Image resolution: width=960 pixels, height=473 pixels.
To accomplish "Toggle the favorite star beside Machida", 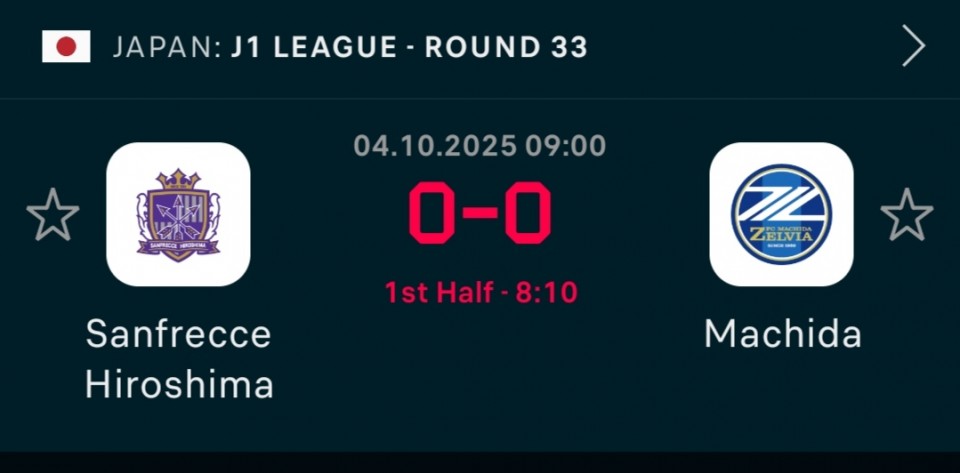I will click(906, 214).
